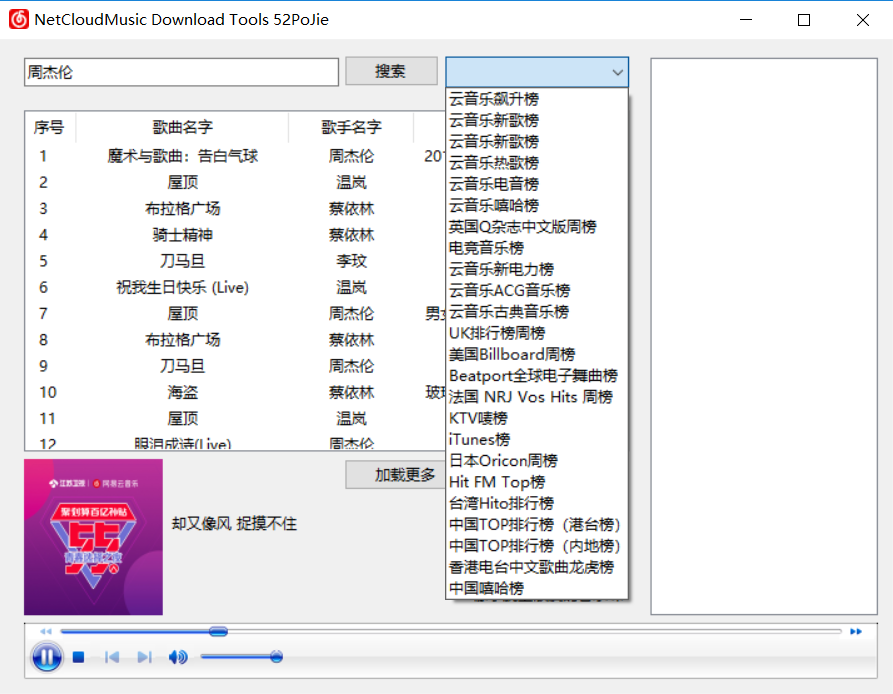The height and width of the screenshot is (694, 893).
Task: Click the 搜索 search button
Action: pyautogui.click(x=391, y=71)
